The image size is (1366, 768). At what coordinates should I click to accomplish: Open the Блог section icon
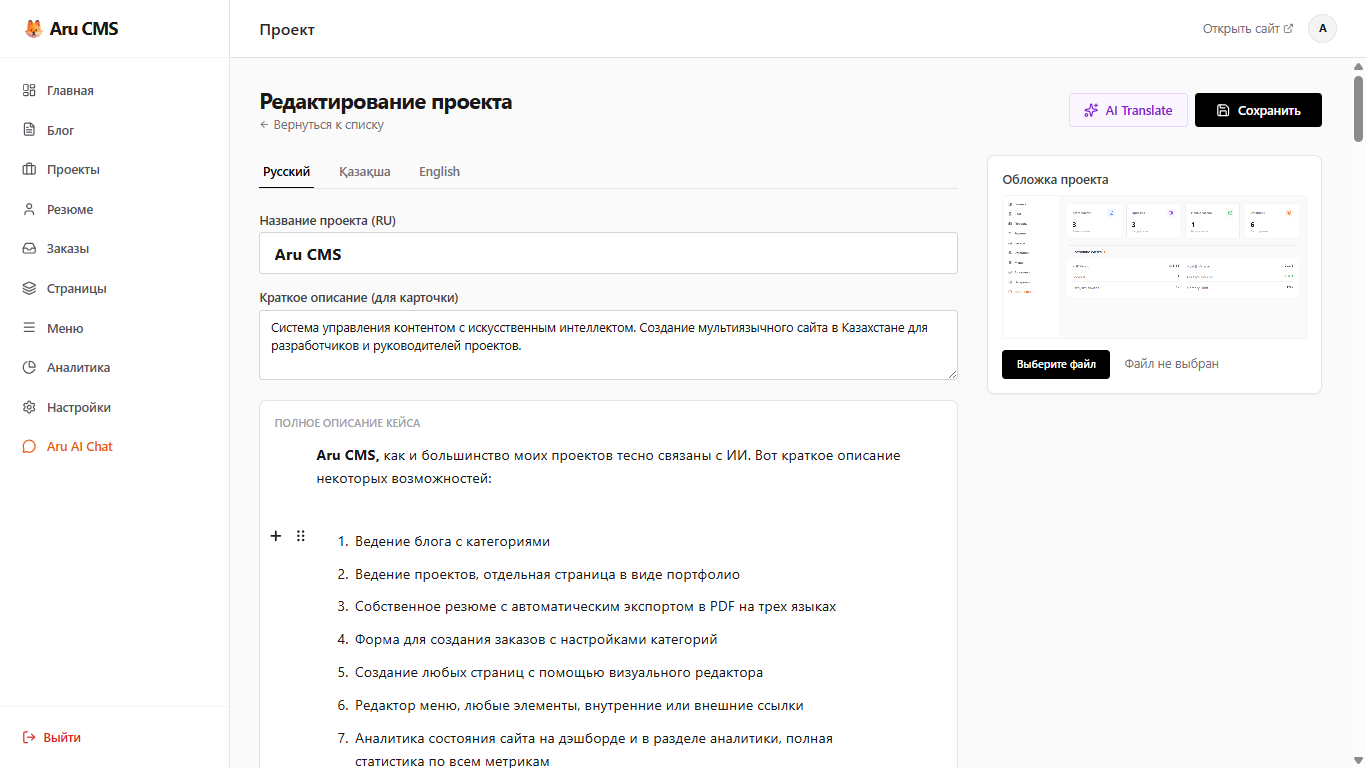click(x=29, y=130)
